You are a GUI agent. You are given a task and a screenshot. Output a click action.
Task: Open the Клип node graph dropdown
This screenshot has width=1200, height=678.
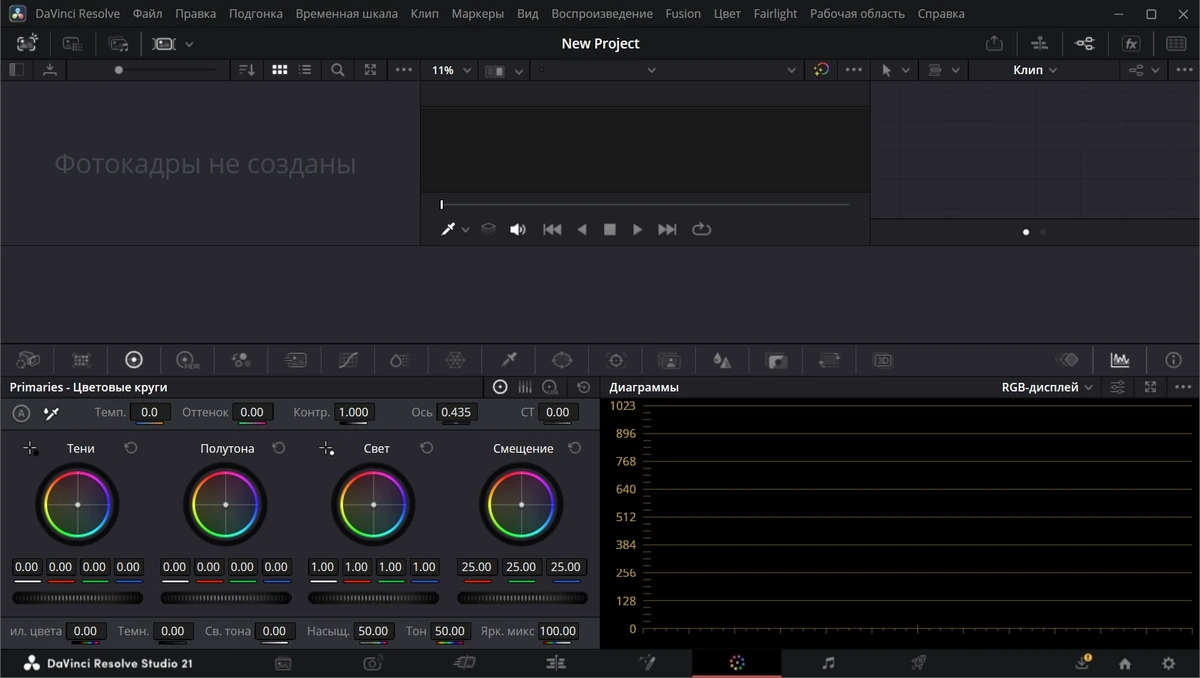(x=1035, y=70)
